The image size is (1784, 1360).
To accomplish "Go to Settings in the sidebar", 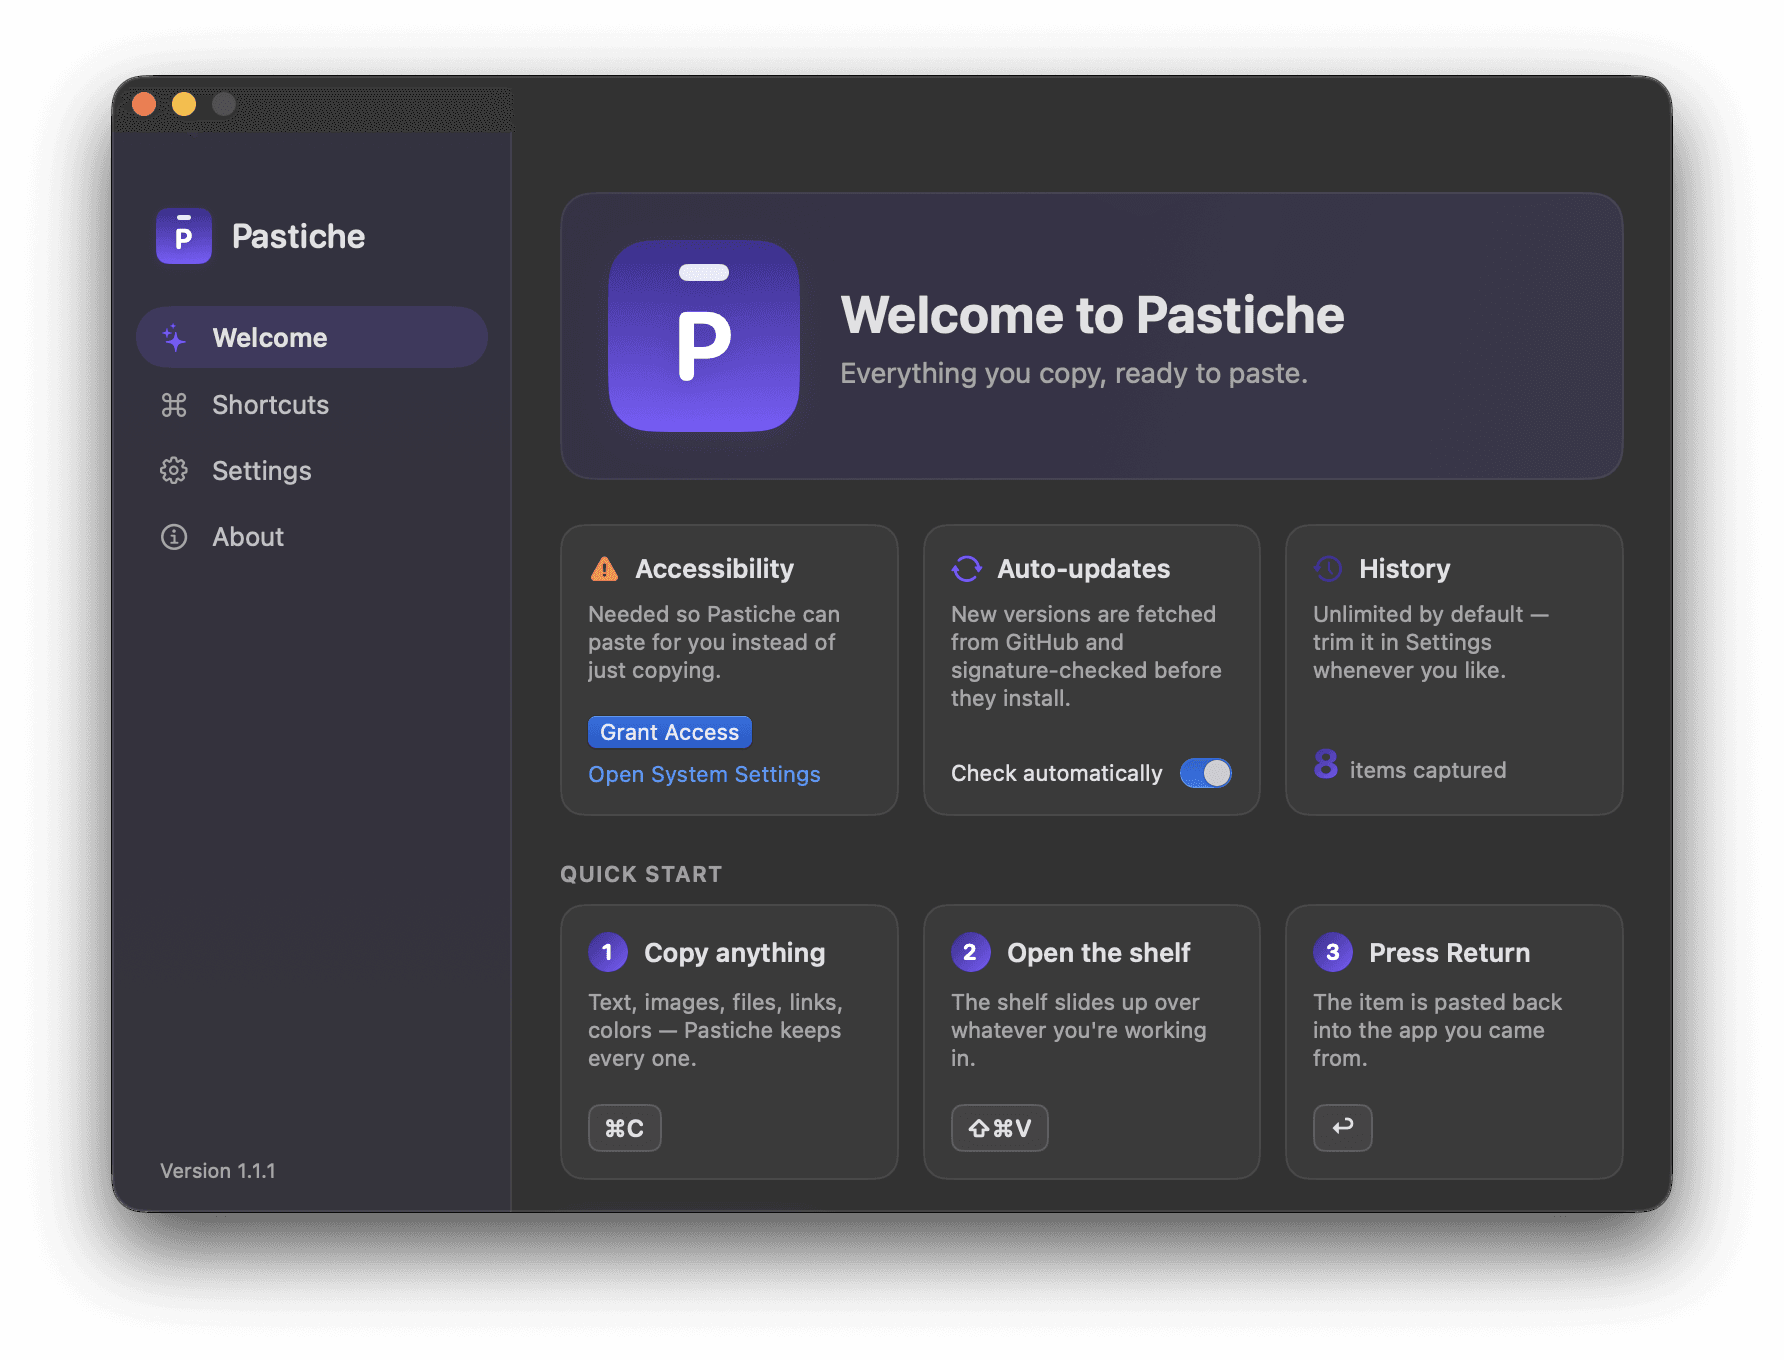I will pyautogui.click(x=312, y=471).
